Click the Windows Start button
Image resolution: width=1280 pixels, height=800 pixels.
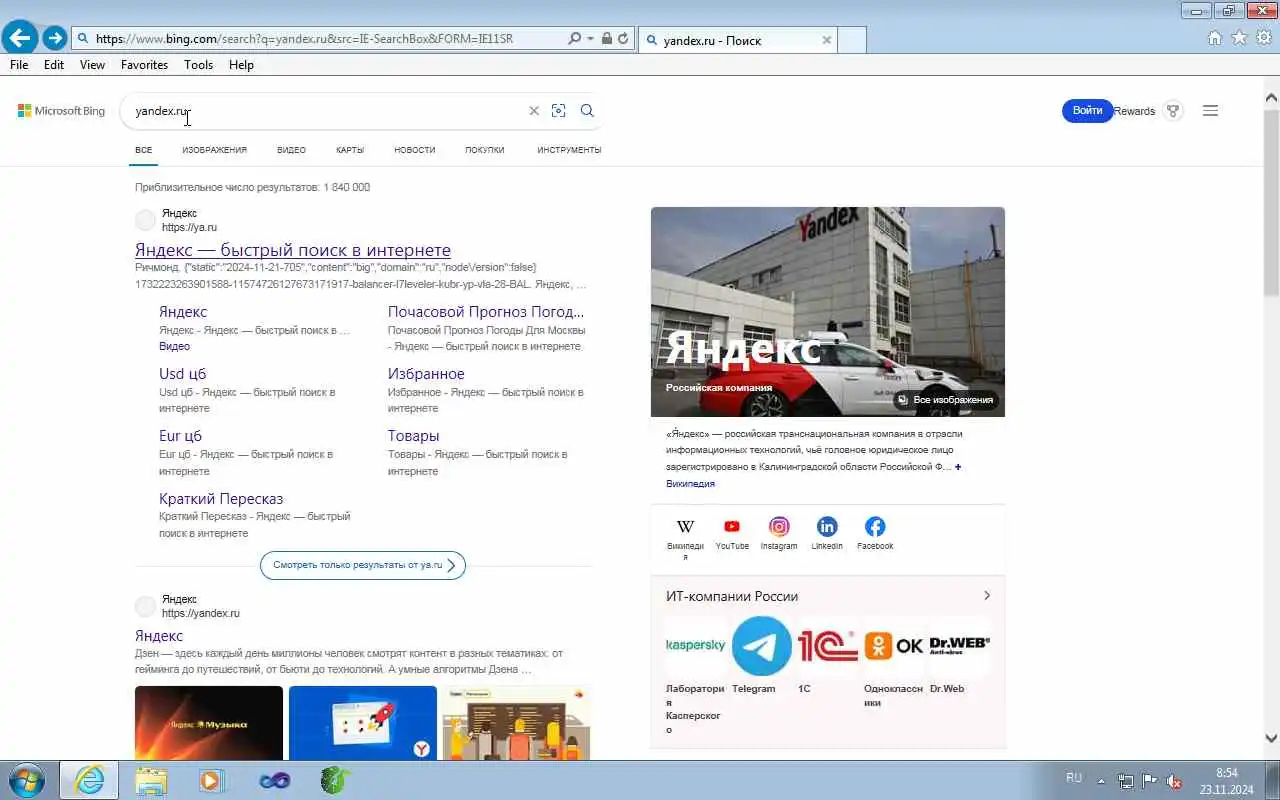[26, 780]
